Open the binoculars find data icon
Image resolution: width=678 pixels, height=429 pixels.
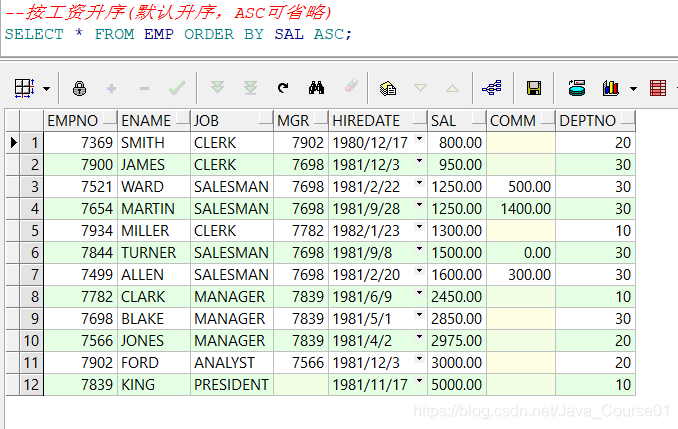pyautogui.click(x=317, y=88)
